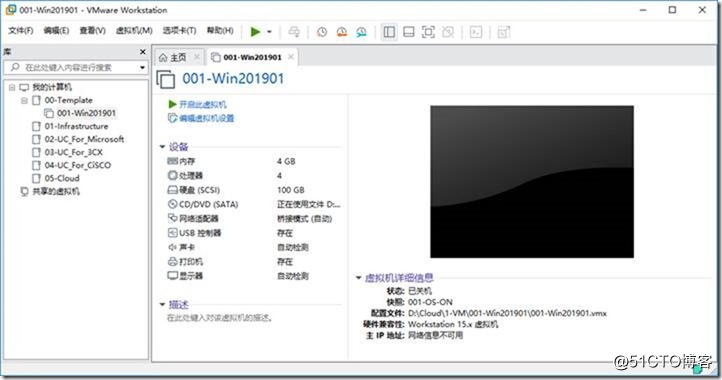Click the 声卡 device row

point(254,247)
